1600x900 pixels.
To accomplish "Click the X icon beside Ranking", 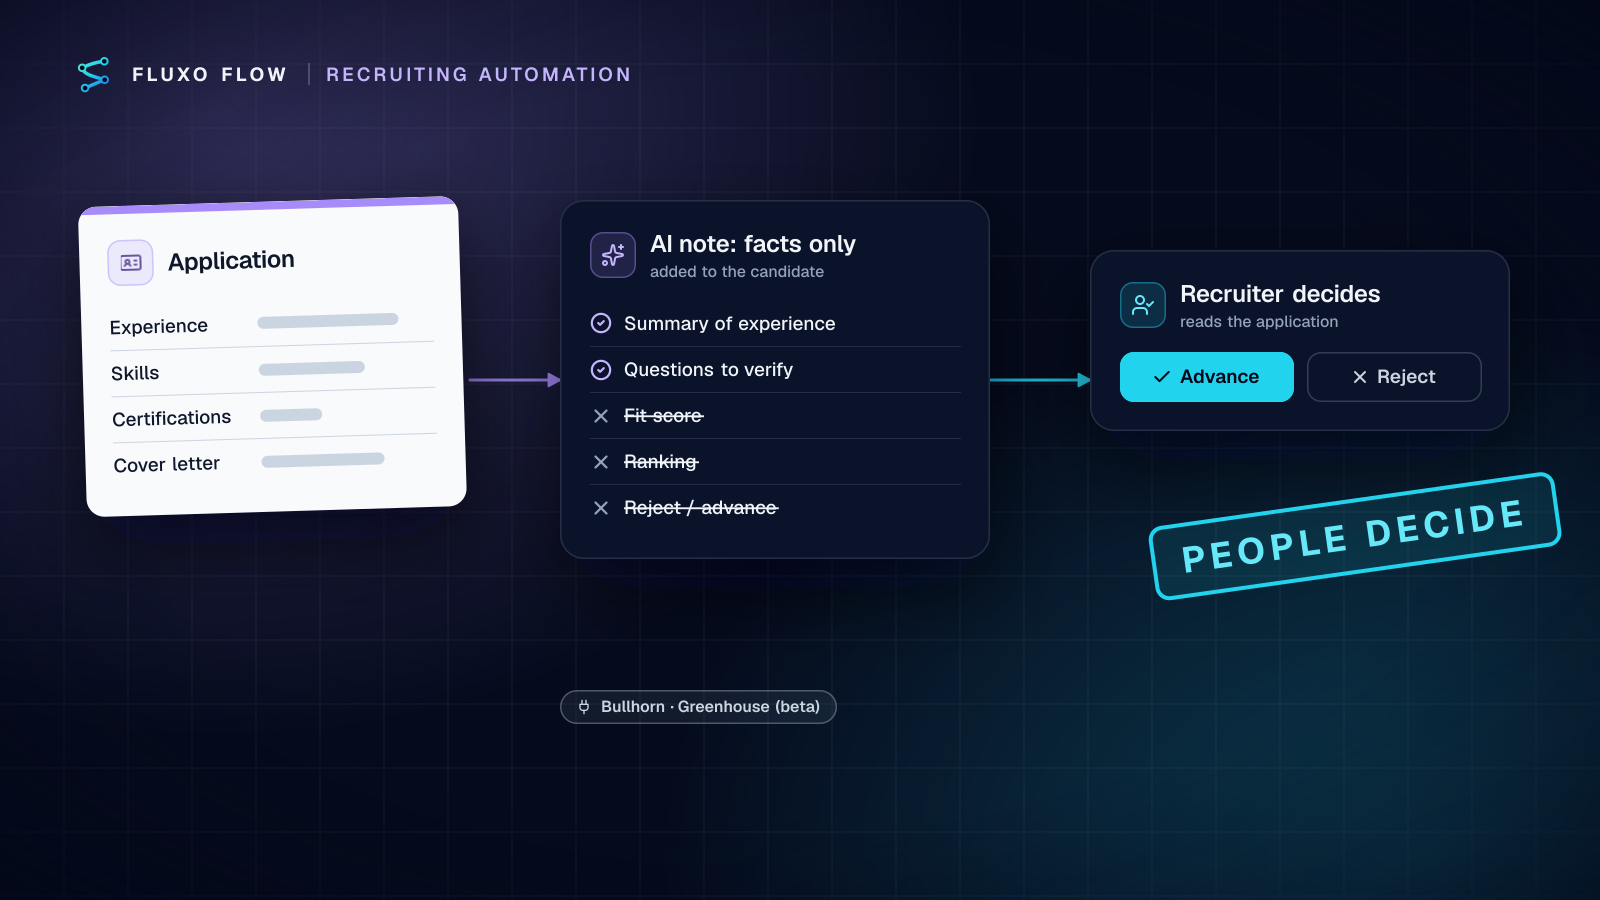I will click(601, 462).
